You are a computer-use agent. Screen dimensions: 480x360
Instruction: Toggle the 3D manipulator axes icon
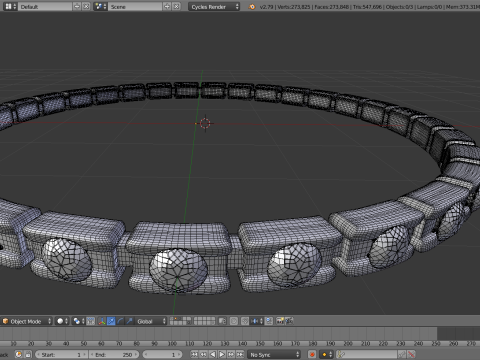[102, 321]
